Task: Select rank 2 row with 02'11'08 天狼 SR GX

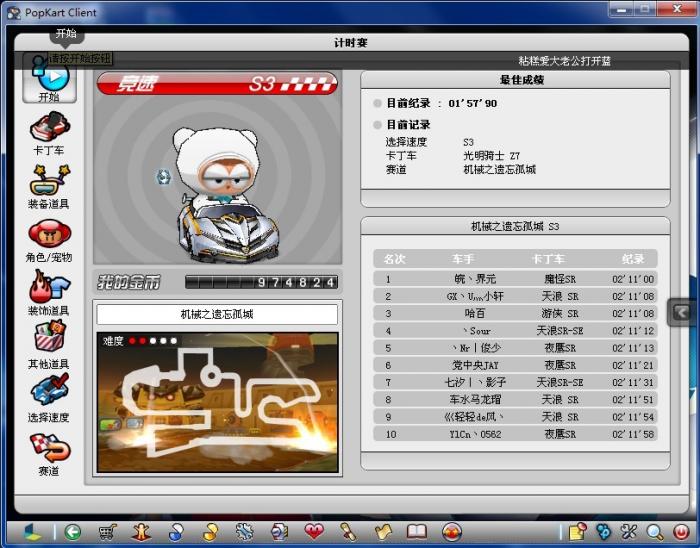Action: click(515, 296)
